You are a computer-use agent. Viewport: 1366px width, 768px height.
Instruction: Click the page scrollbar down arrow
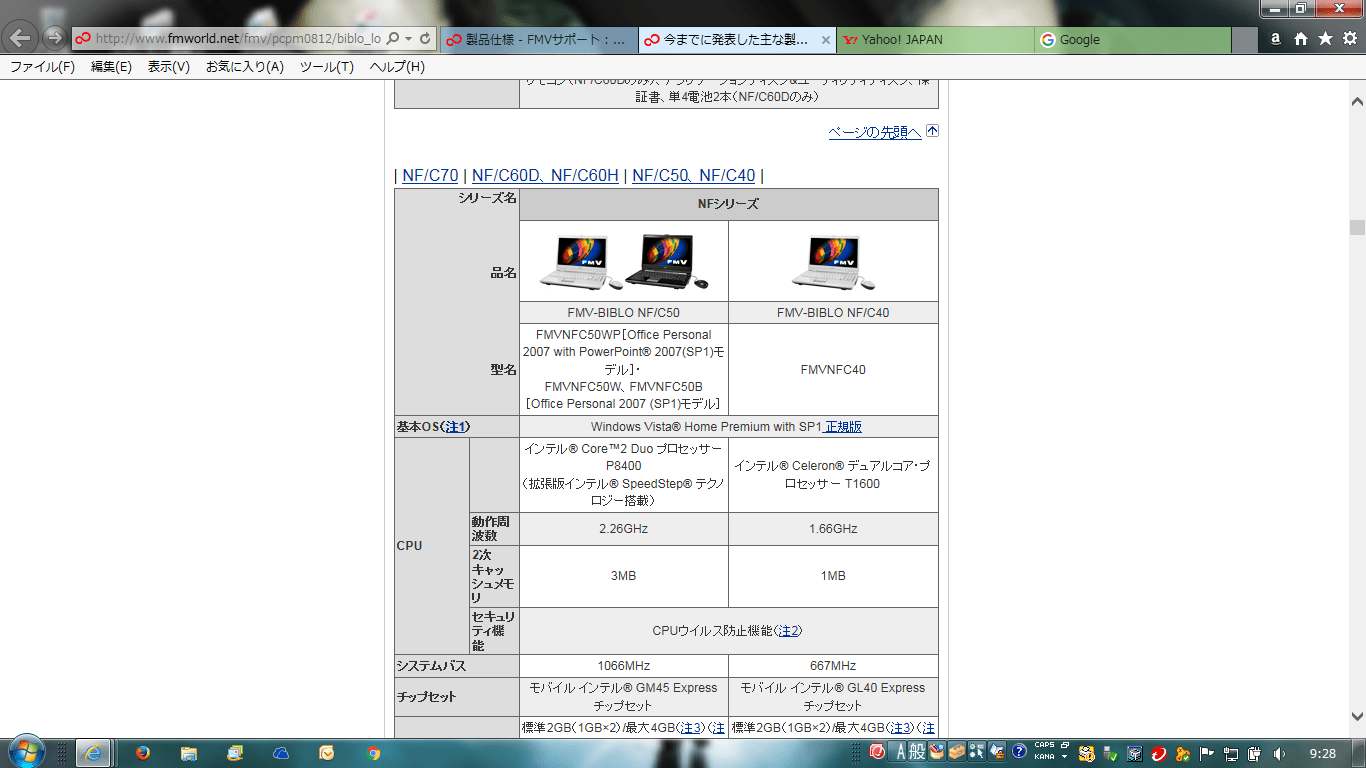1357,716
